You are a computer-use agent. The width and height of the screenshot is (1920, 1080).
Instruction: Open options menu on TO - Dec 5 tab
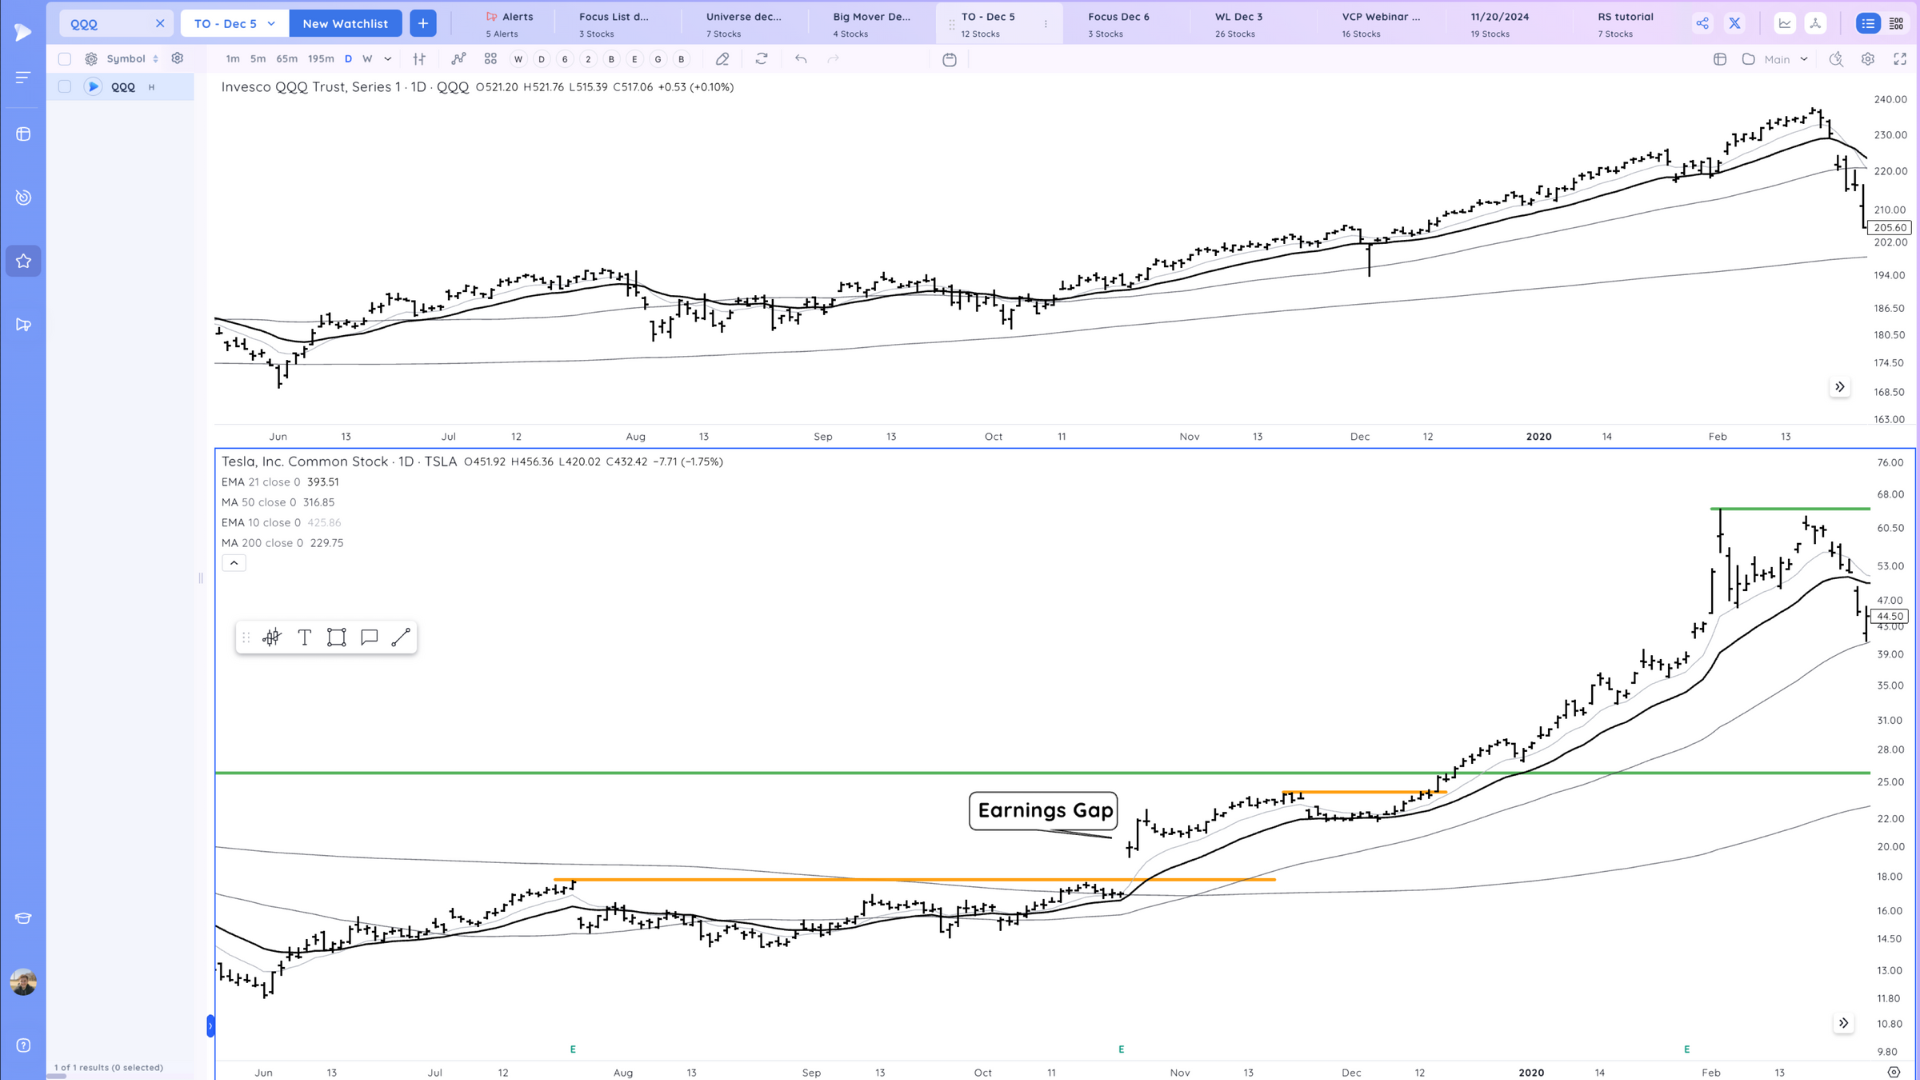pyautogui.click(x=1046, y=24)
